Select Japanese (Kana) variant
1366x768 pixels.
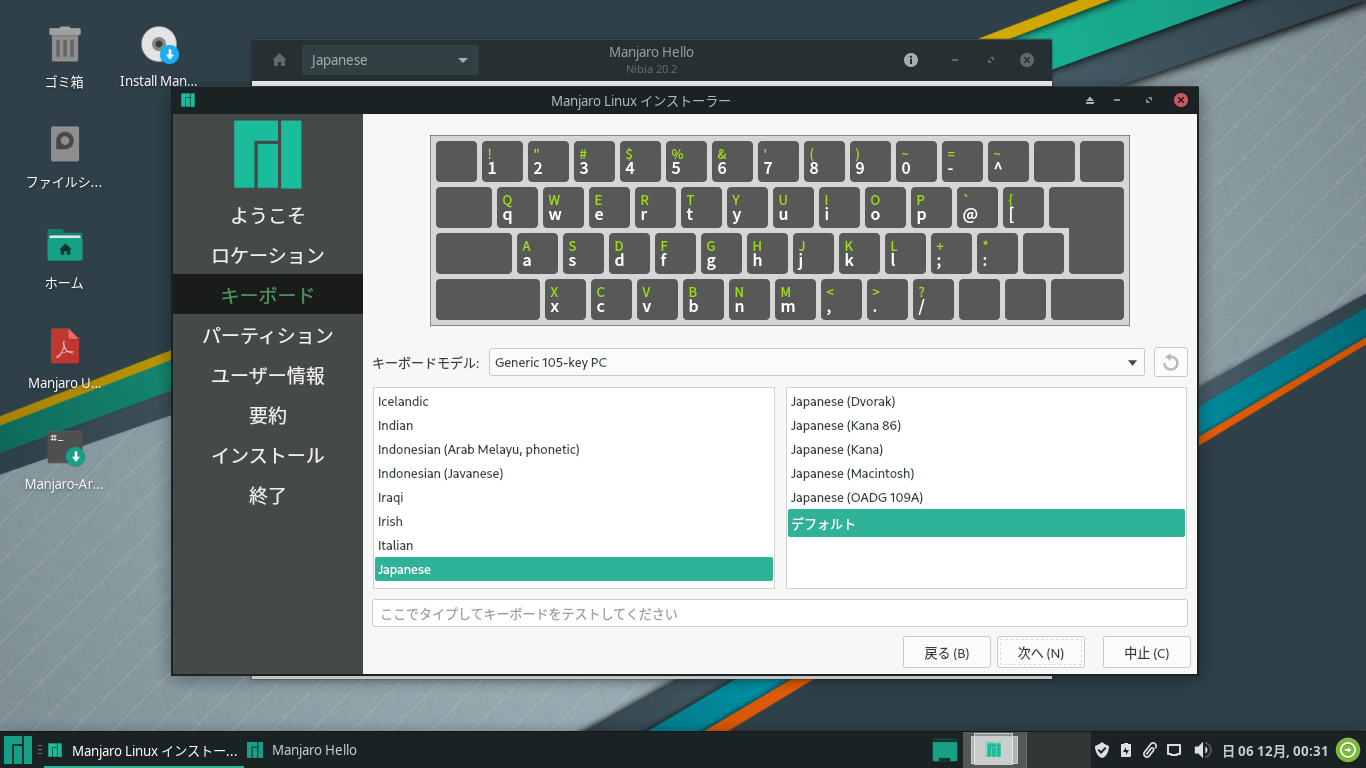pyautogui.click(x=986, y=449)
